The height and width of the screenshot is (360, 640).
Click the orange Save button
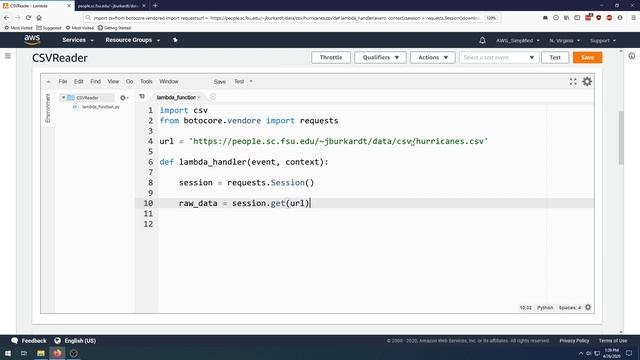587,58
